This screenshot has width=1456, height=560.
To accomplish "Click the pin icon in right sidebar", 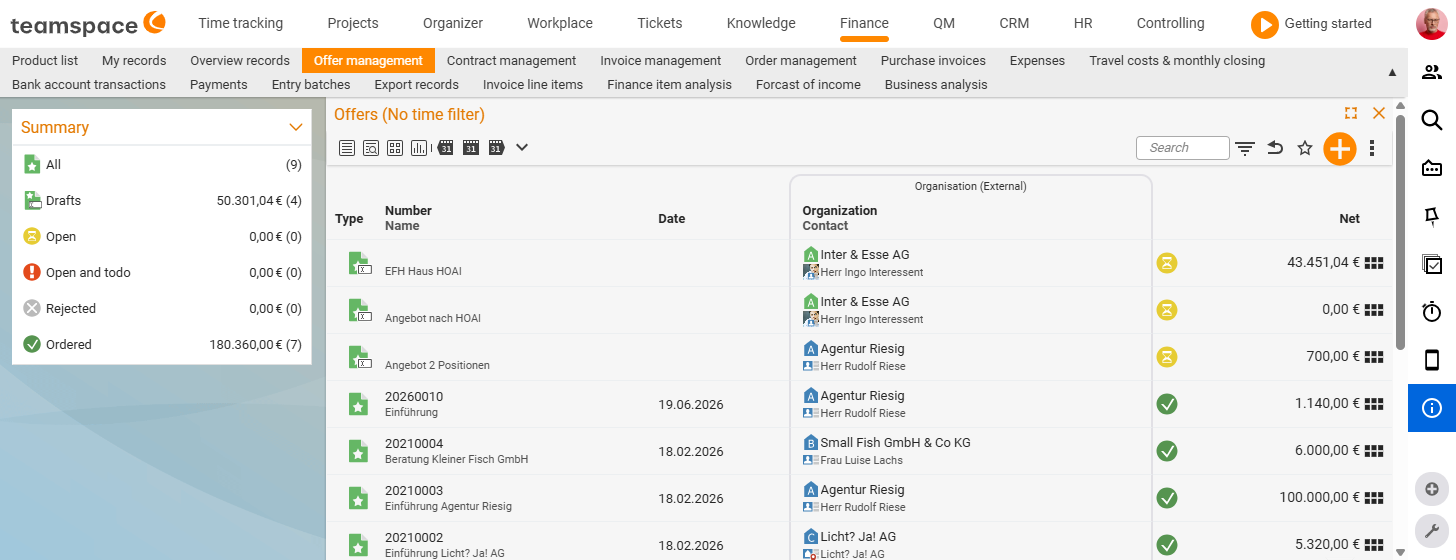I will pyautogui.click(x=1432, y=216).
